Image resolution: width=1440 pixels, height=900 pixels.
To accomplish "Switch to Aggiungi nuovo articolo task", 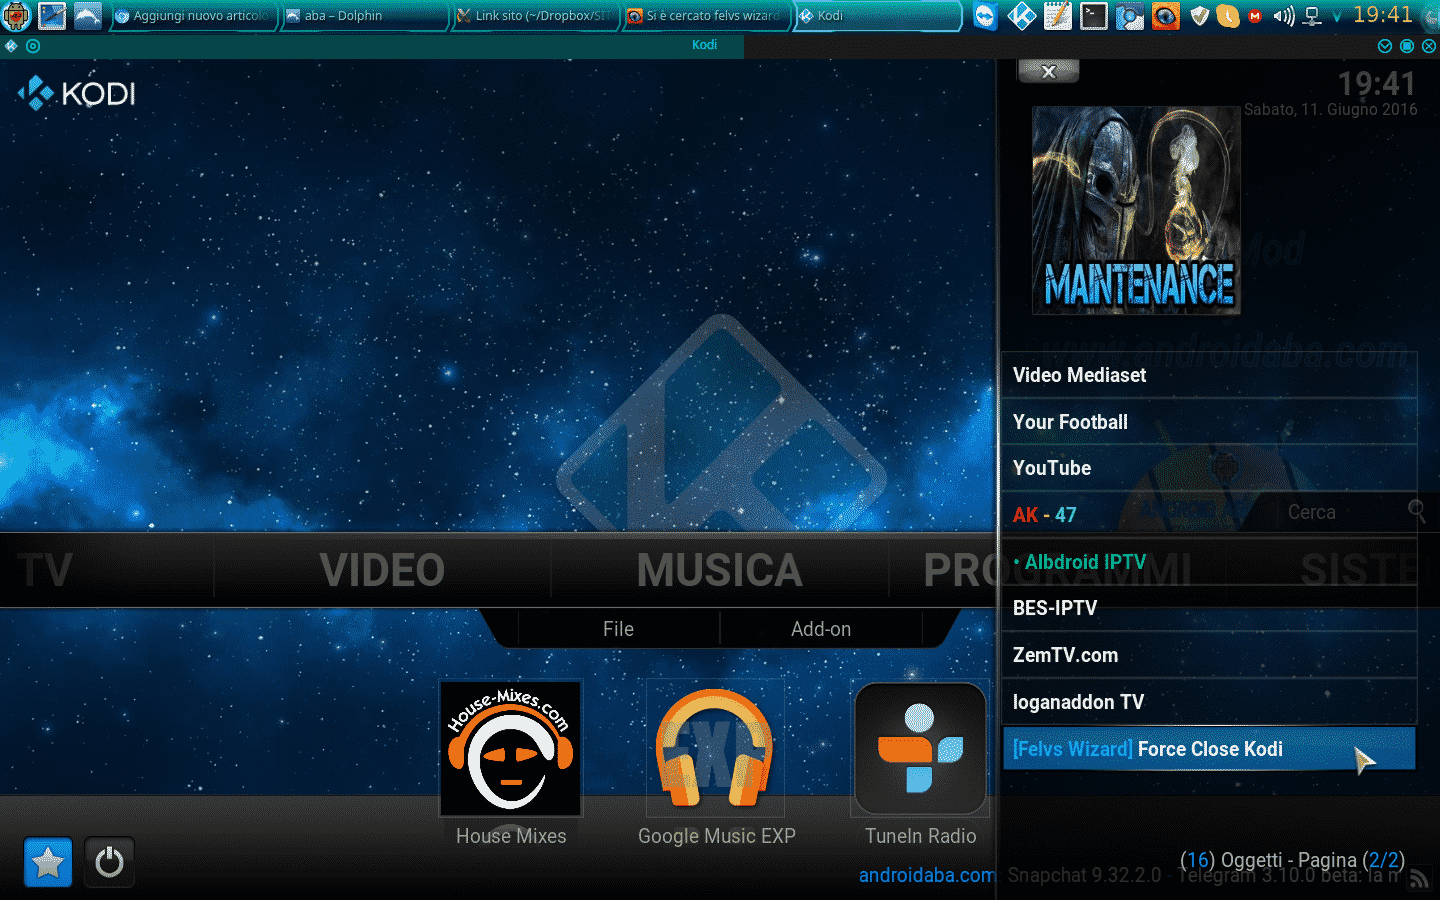I will coord(192,16).
